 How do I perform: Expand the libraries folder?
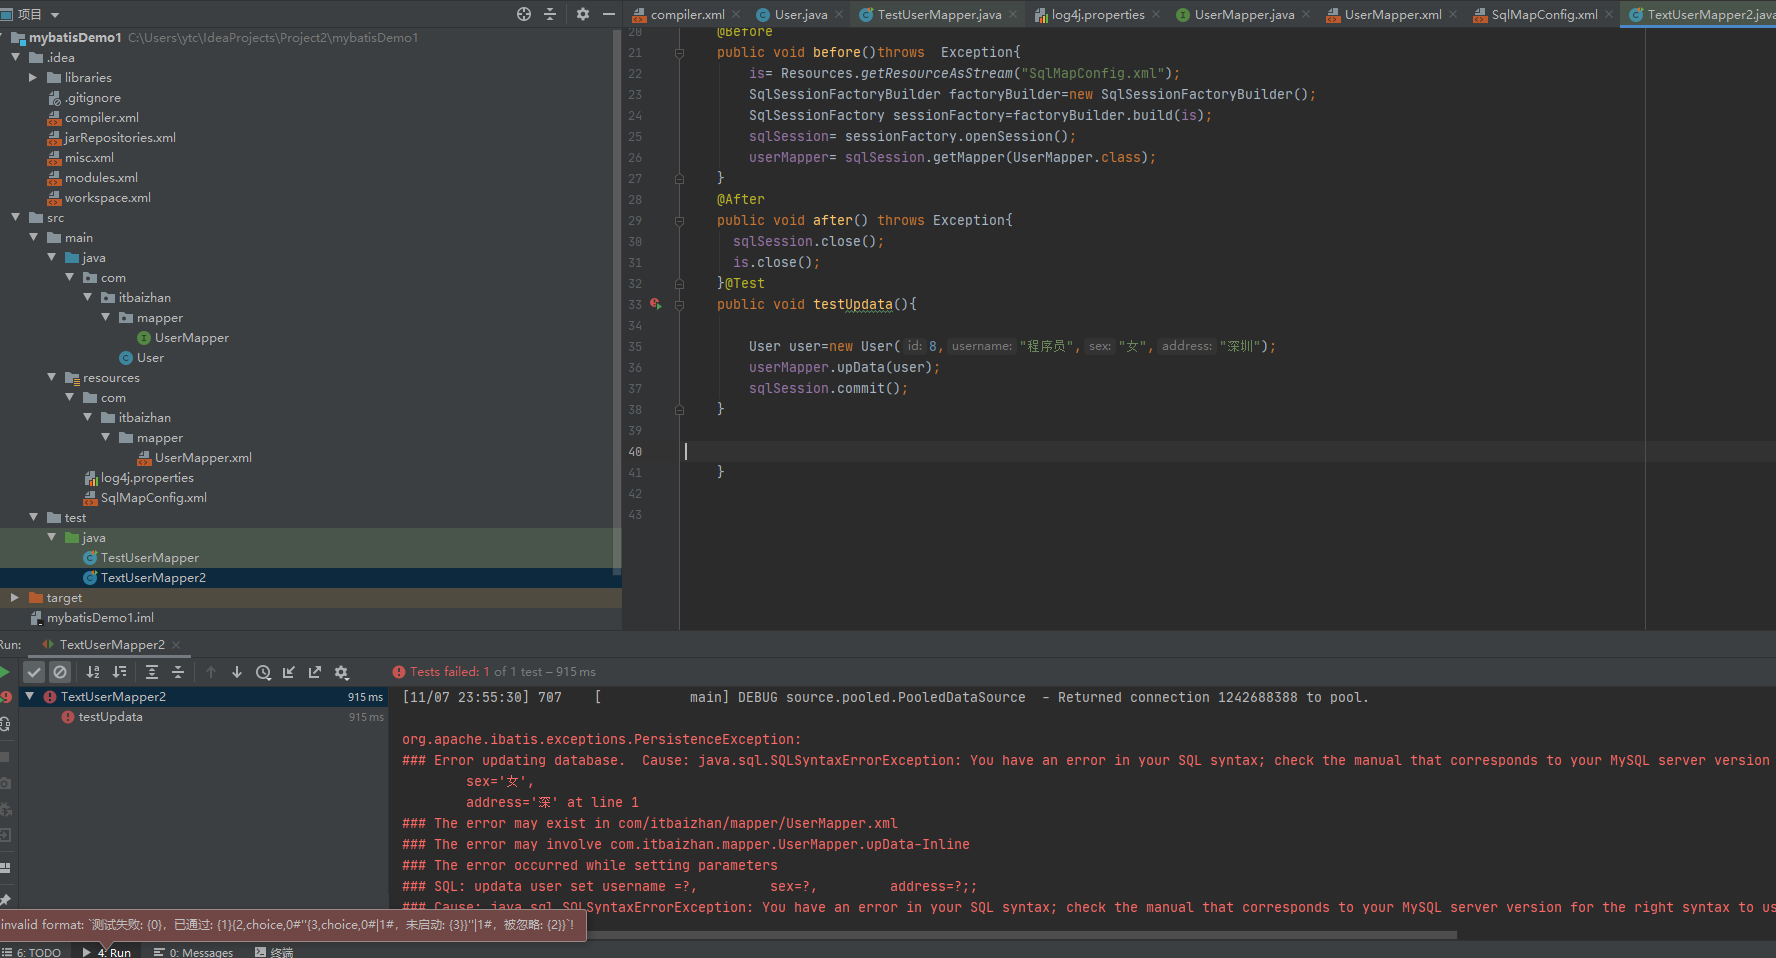[33, 77]
